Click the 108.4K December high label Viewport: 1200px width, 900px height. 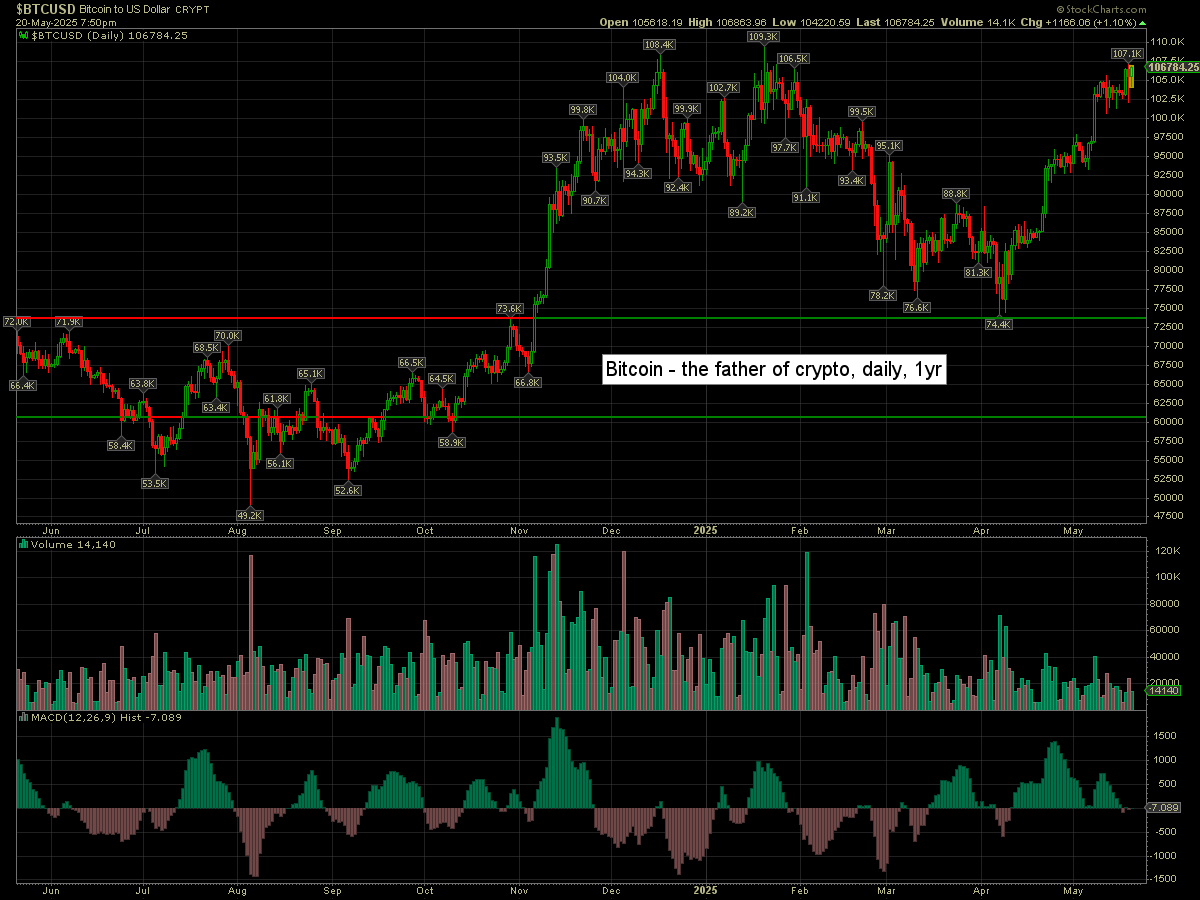(x=659, y=45)
